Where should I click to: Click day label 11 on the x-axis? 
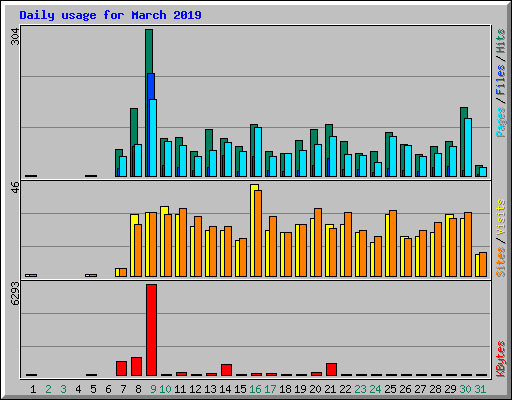pyautogui.click(x=180, y=389)
